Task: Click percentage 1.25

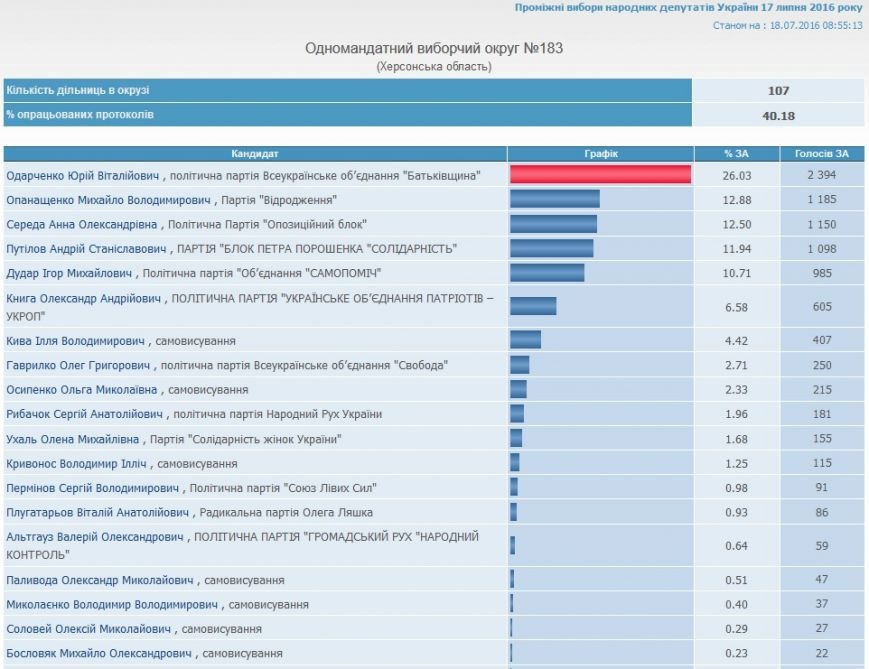Action: (737, 464)
